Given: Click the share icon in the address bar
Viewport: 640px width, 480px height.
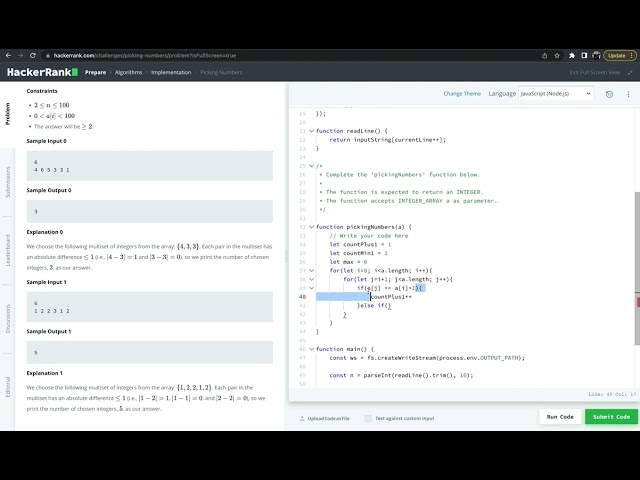Looking at the screenshot, I should 544,56.
